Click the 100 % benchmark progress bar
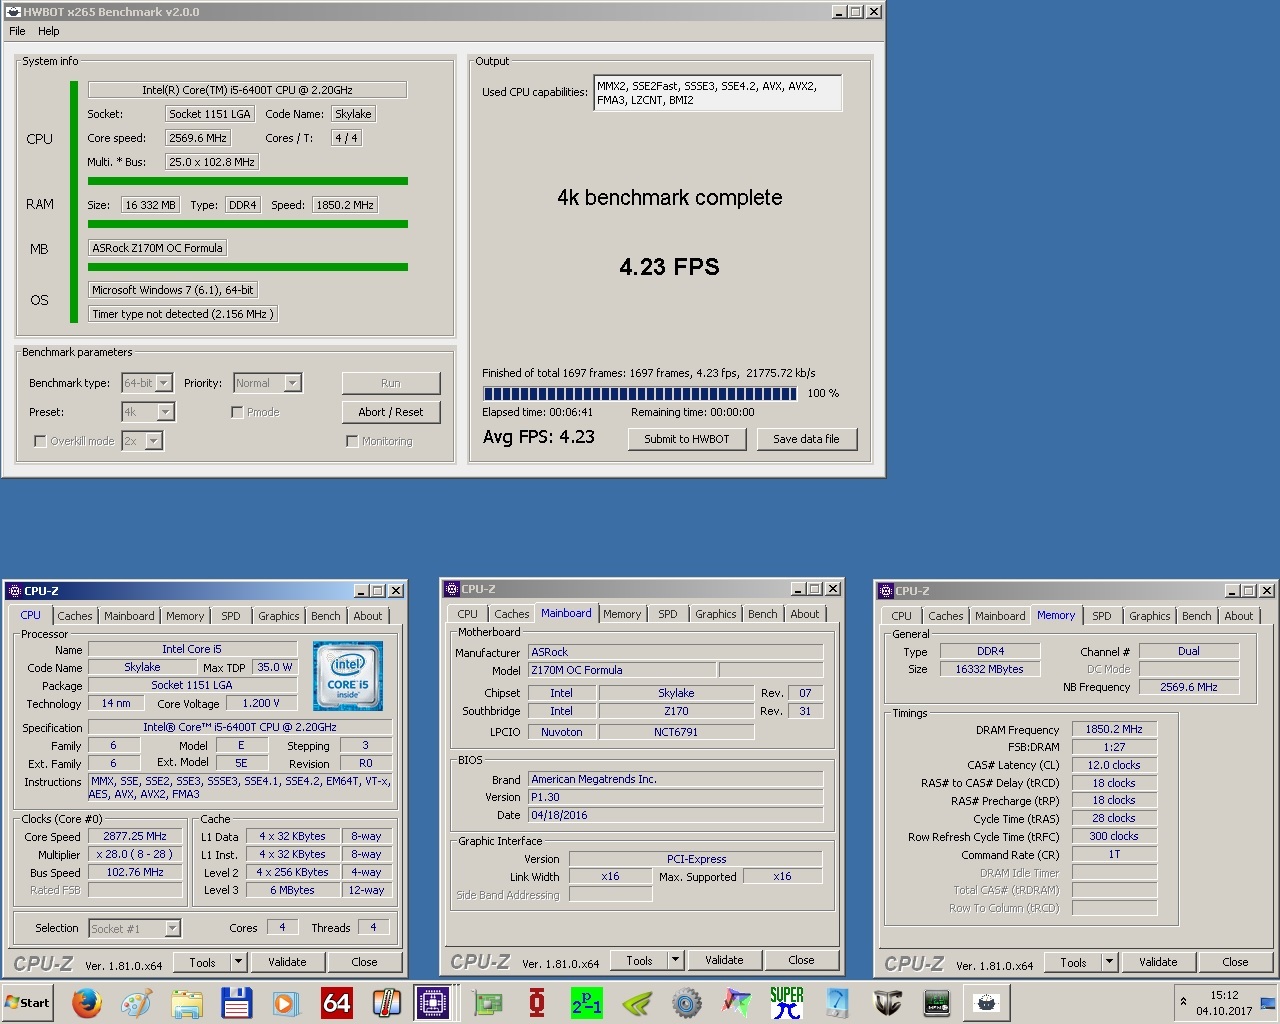The image size is (1280, 1024). 640,393
